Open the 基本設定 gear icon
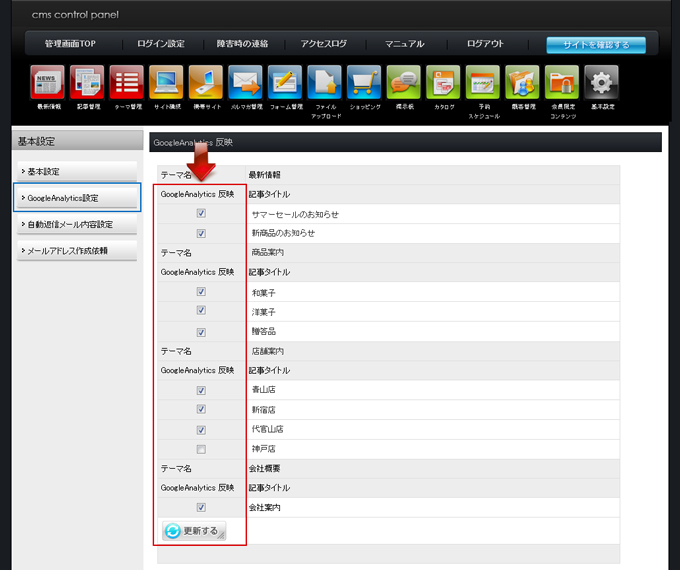Viewport: 680px width, 570px height. tap(601, 82)
